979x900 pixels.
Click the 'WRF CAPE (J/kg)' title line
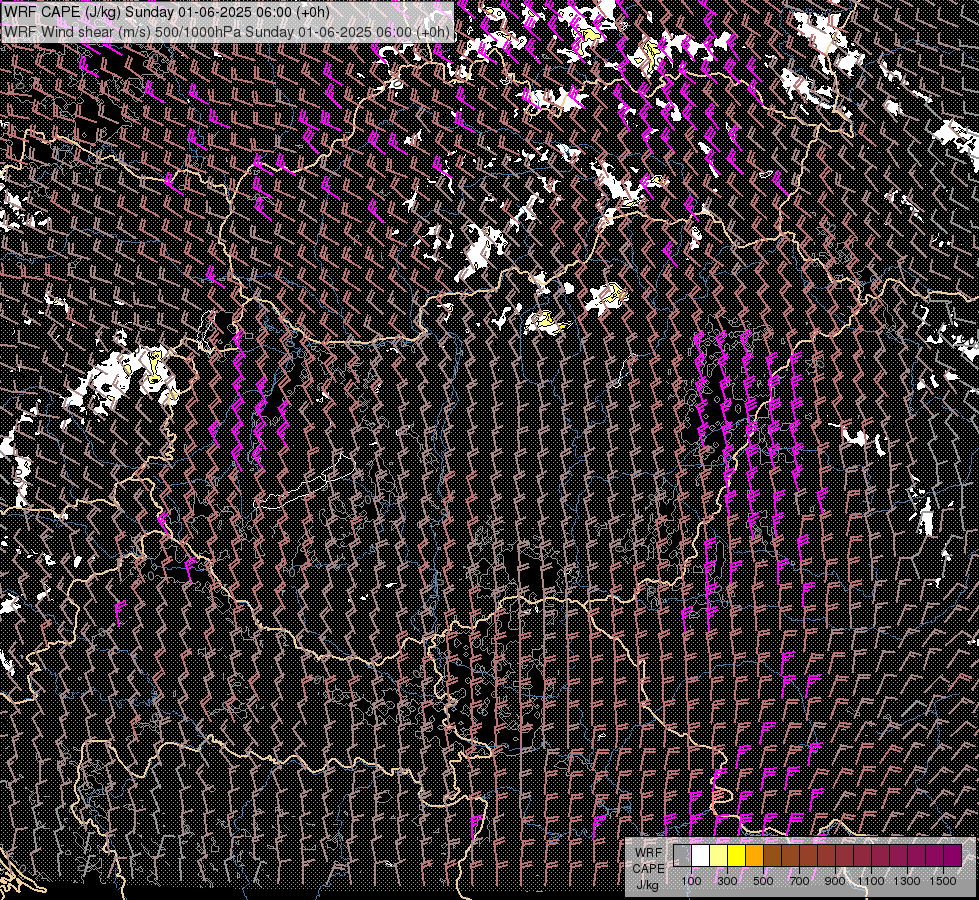pyautogui.click(x=166, y=12)
